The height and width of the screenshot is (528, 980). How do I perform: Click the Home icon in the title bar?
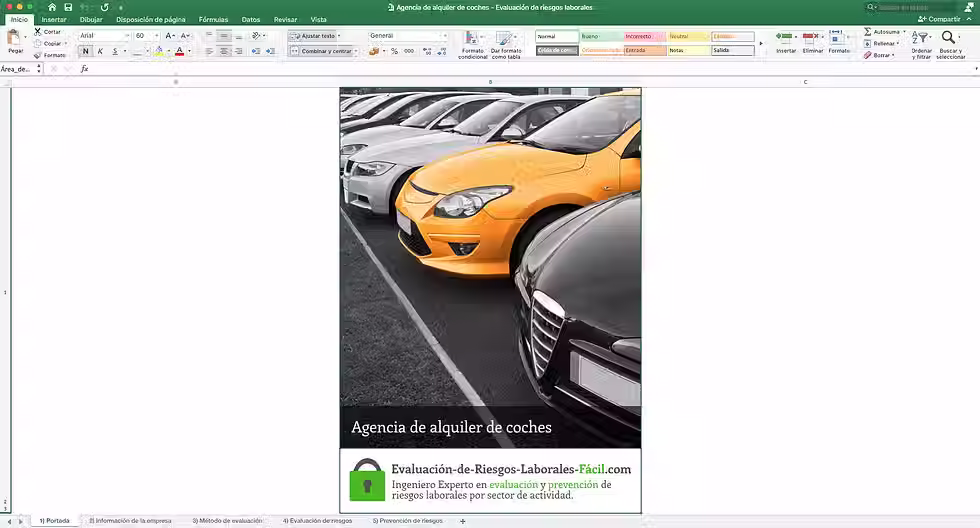point(52,7)
